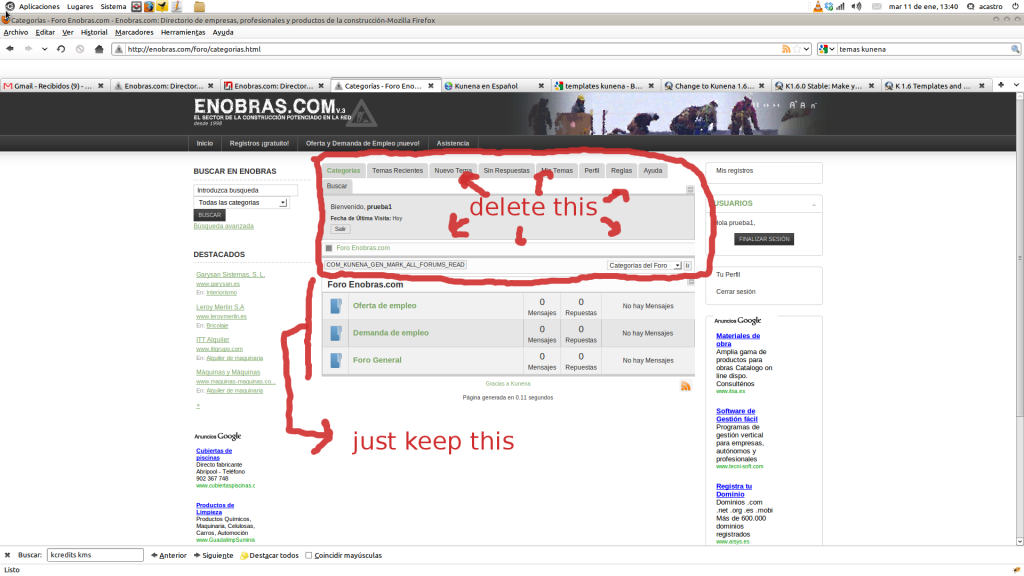This screenshot has height=576, width=1024.
Task: Click the browser back arrow
Action: coord(9,49)
